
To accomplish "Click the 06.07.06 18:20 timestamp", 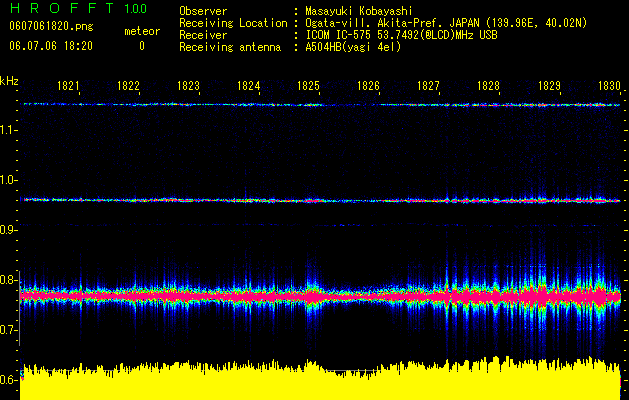I will 51,46.
